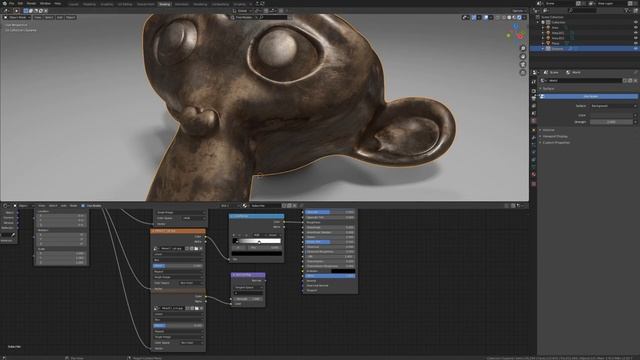This screenshot has width=640, height=360.
Task: Open the Render menu
Action: (x=31, y=3)
